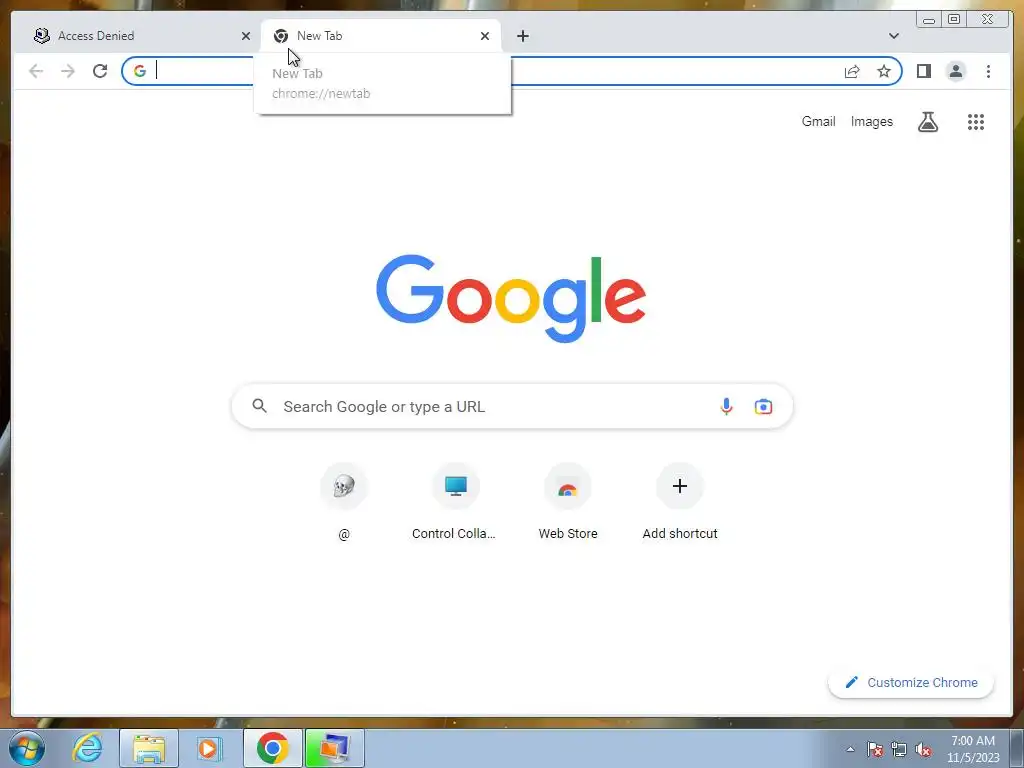Open the file explorer taskbar icon
1024x768 pixels.
149,748
